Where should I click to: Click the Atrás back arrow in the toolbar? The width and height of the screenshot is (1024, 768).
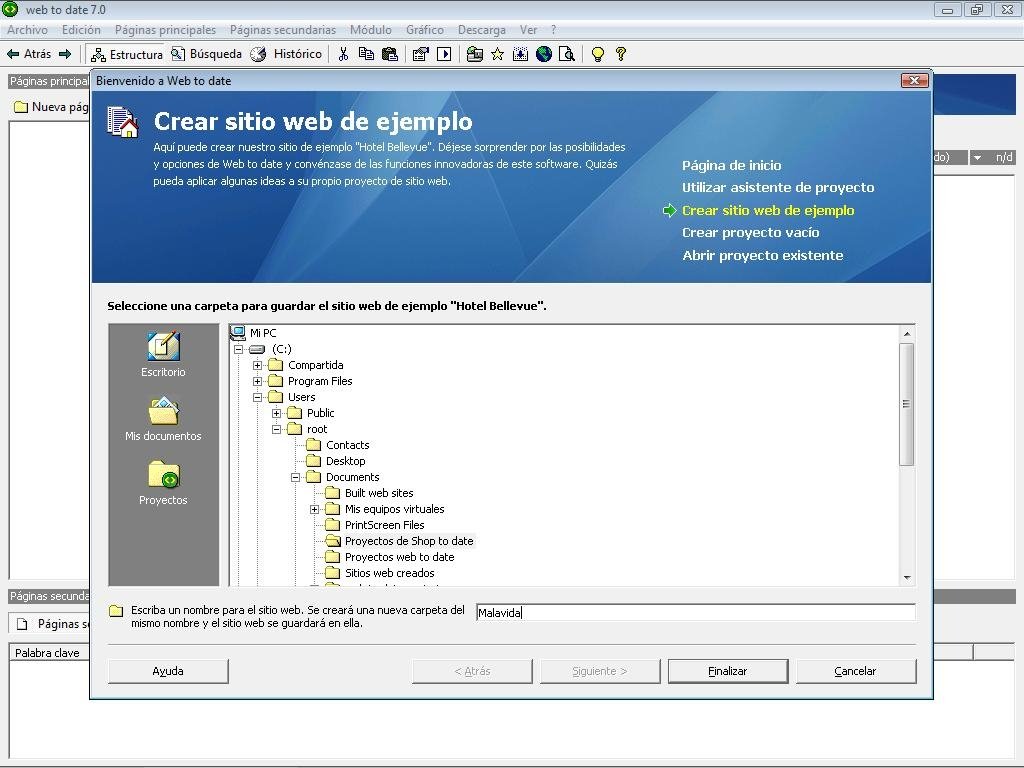point(28,54)
